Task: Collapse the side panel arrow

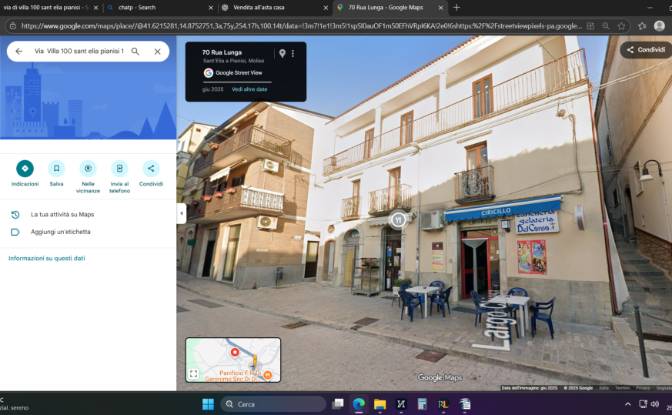Action: coord(181,213)
